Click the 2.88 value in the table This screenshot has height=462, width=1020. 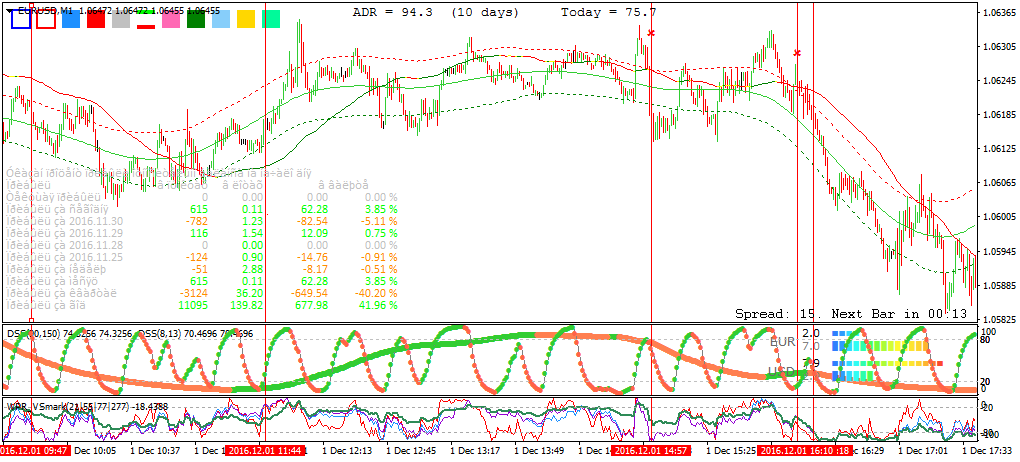pyautogui.click(x=251, y=269)
